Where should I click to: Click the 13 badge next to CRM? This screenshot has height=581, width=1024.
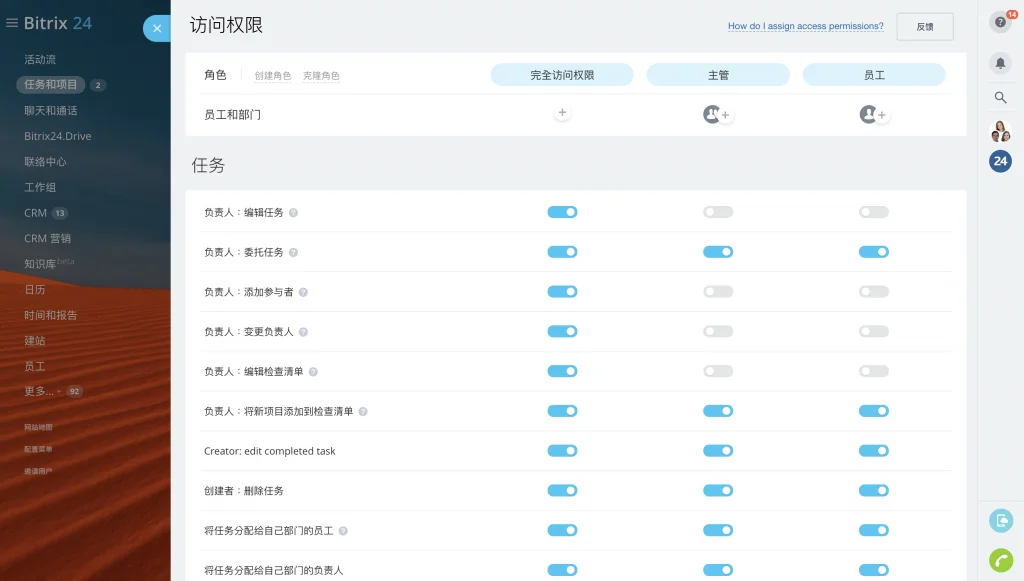coord(60,213)
